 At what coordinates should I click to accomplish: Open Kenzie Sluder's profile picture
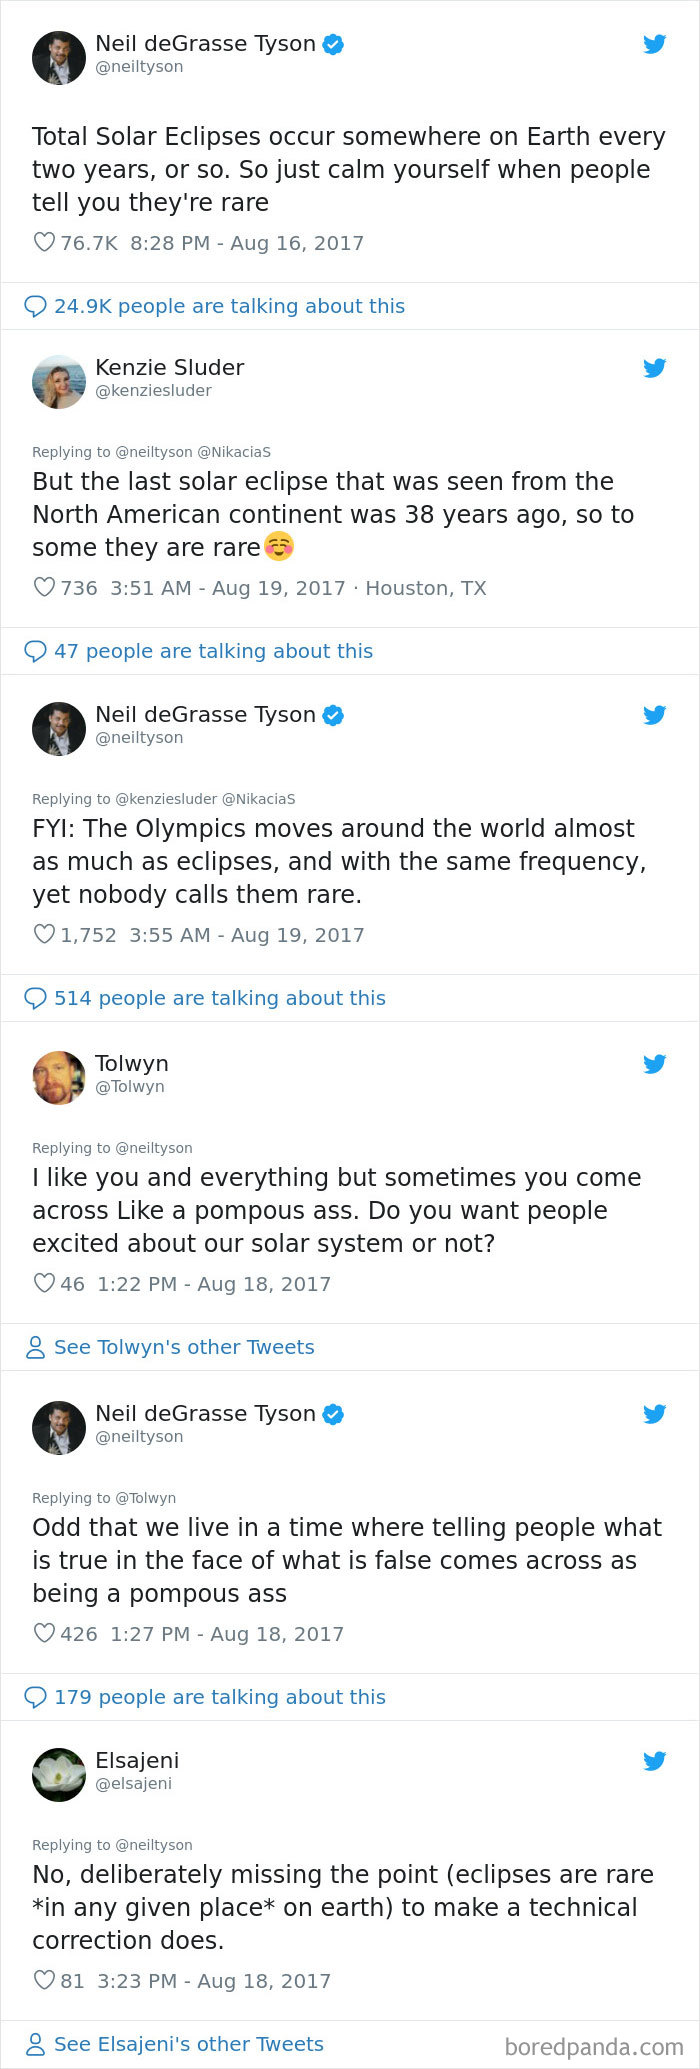coord(59,381)
